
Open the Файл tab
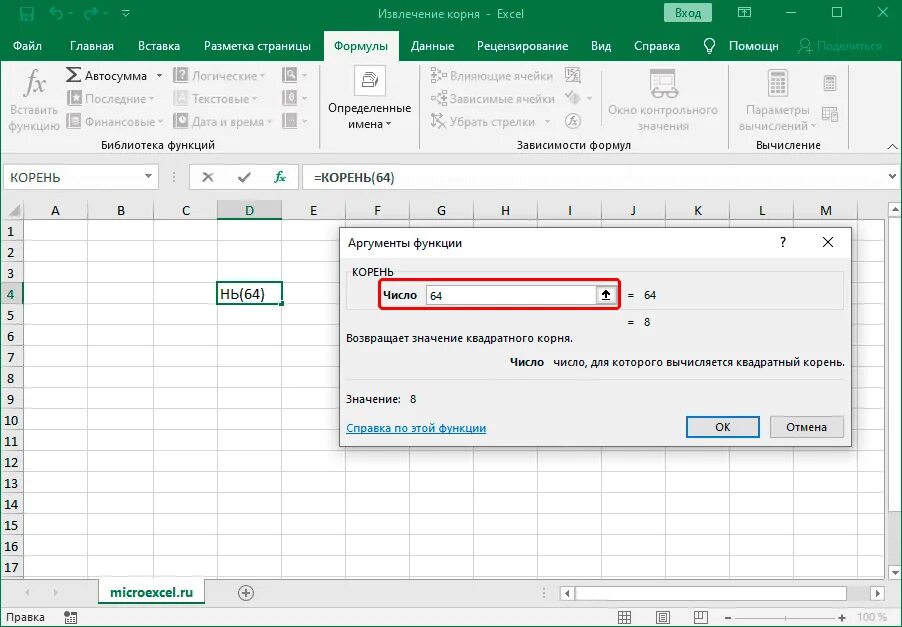tap(27, 45)
